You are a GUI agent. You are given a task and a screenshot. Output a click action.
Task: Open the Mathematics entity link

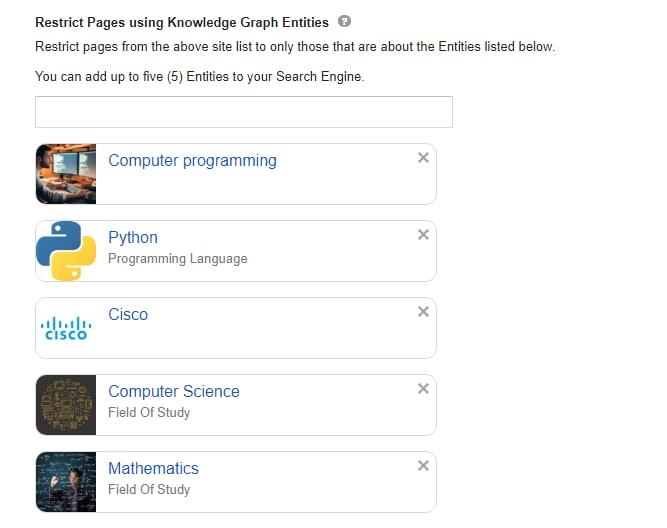pyautogui.click(x=153, y=468)
